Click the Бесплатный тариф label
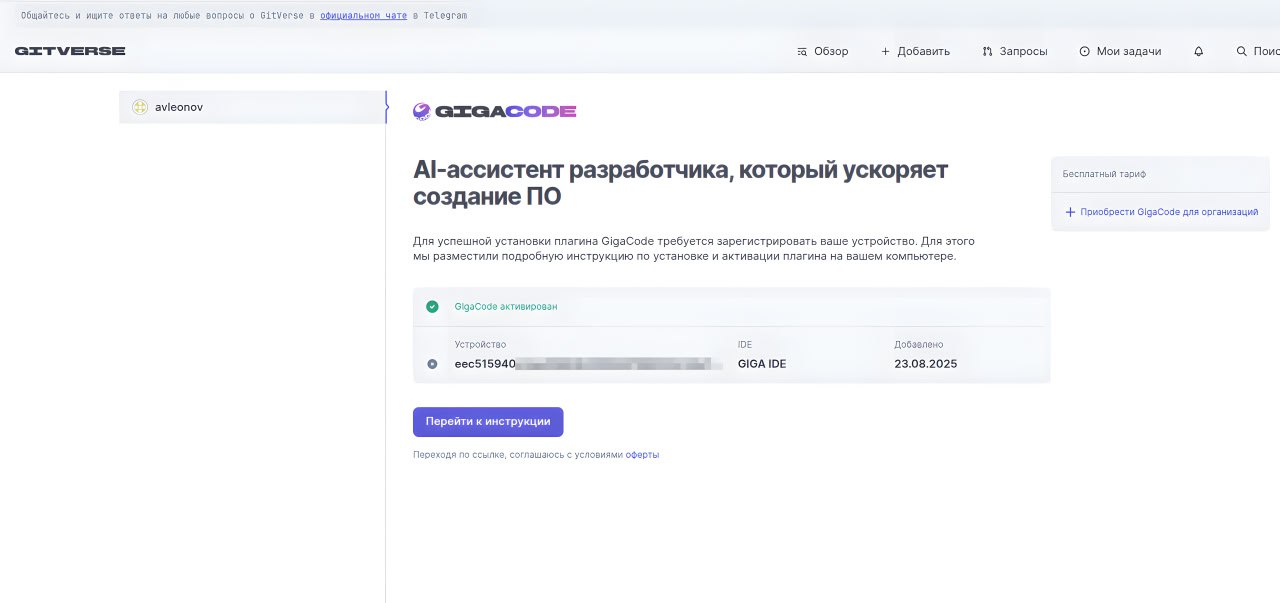The image size is (1280, 603). pos(1104,174)
